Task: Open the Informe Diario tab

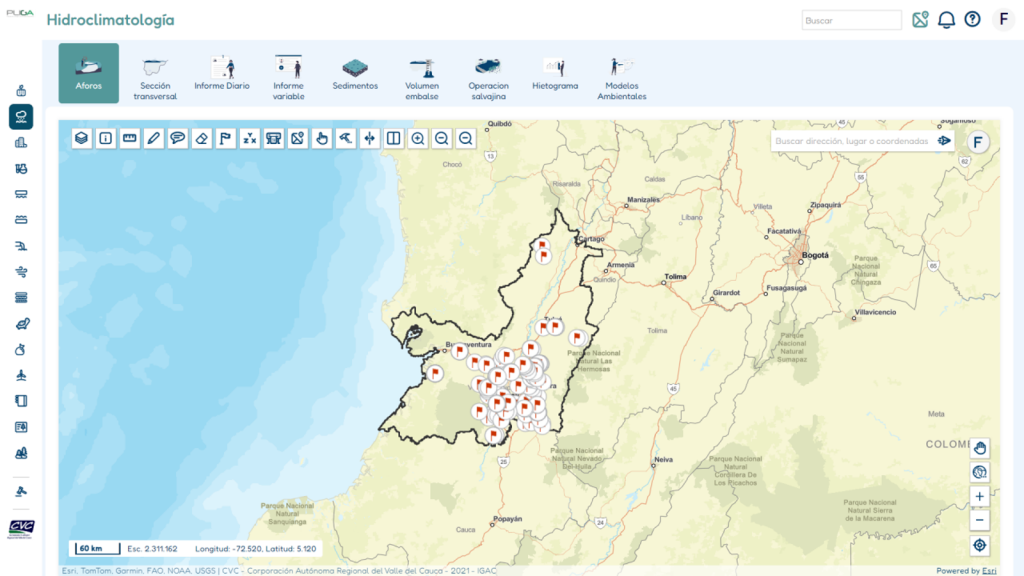Action: (222, 73)
